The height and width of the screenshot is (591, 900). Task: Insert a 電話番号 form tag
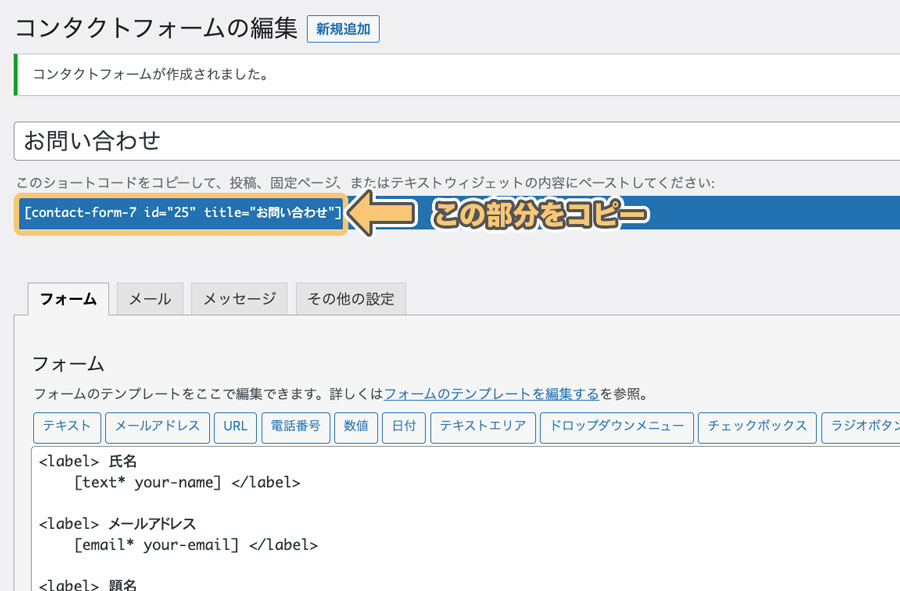296,427
